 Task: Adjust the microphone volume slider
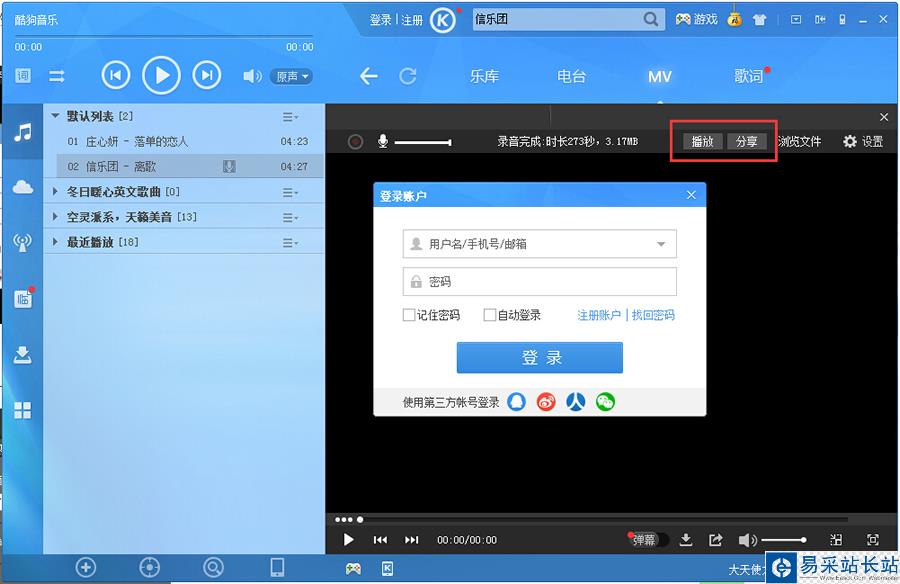click(423, 142)
